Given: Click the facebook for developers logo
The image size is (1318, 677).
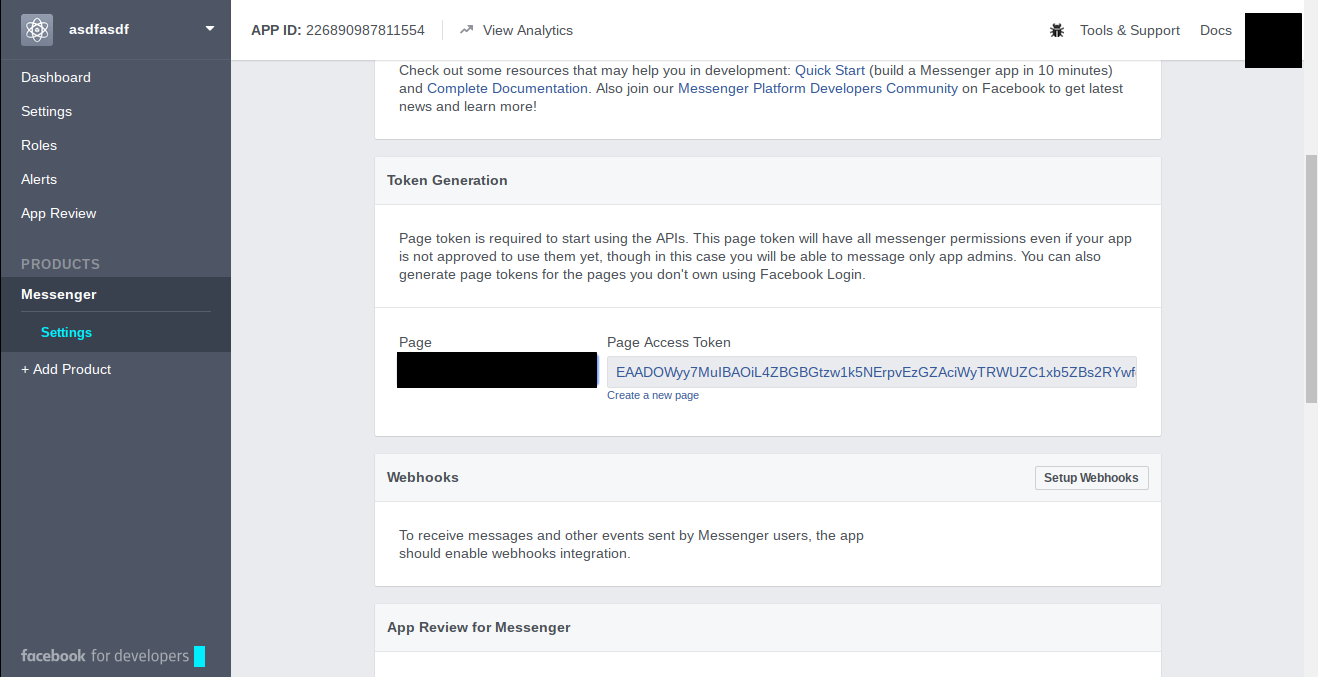Looking at the screenshot, I should [x=113, y=656].
